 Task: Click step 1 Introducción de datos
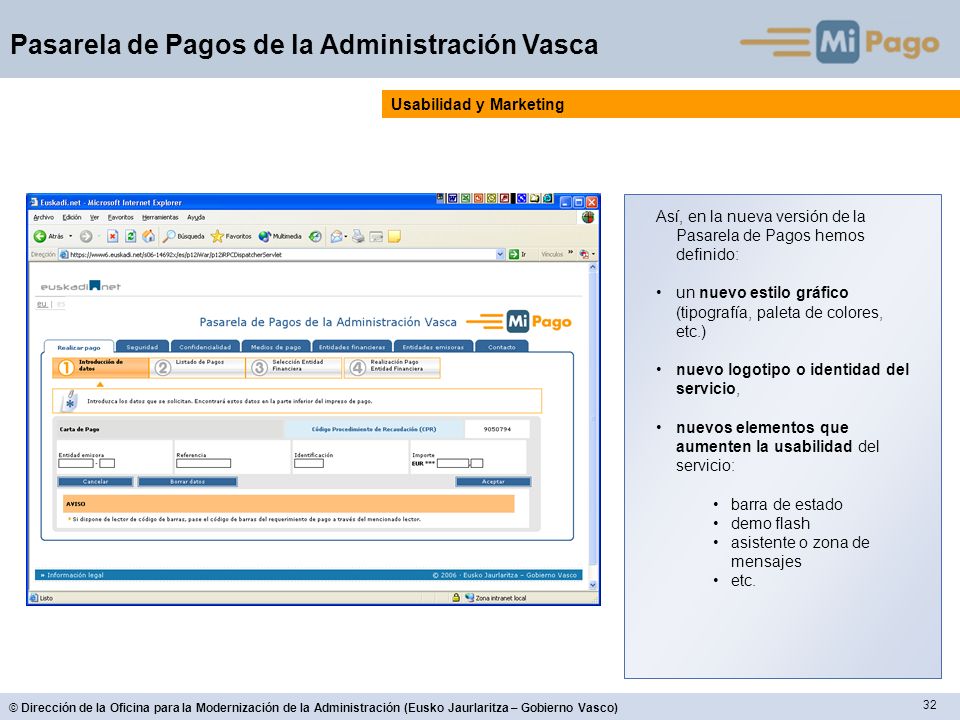coord(101,367)
